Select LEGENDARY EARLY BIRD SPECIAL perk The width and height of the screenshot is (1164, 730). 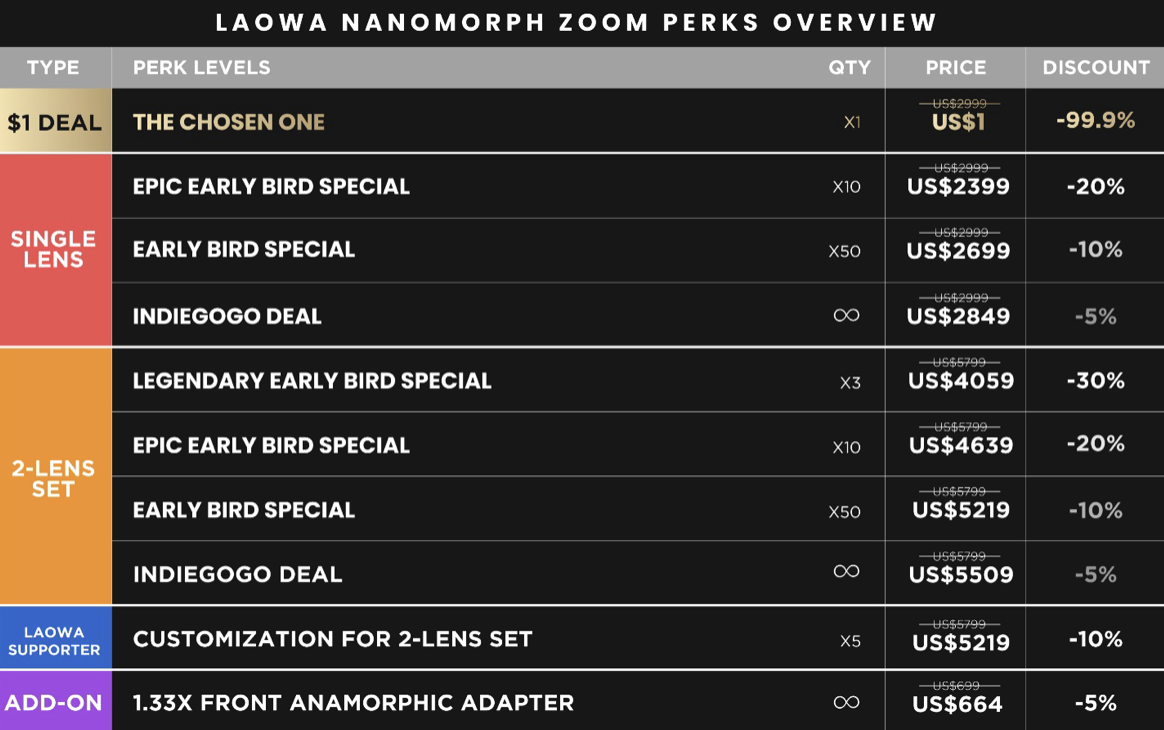tap(312, 381)
